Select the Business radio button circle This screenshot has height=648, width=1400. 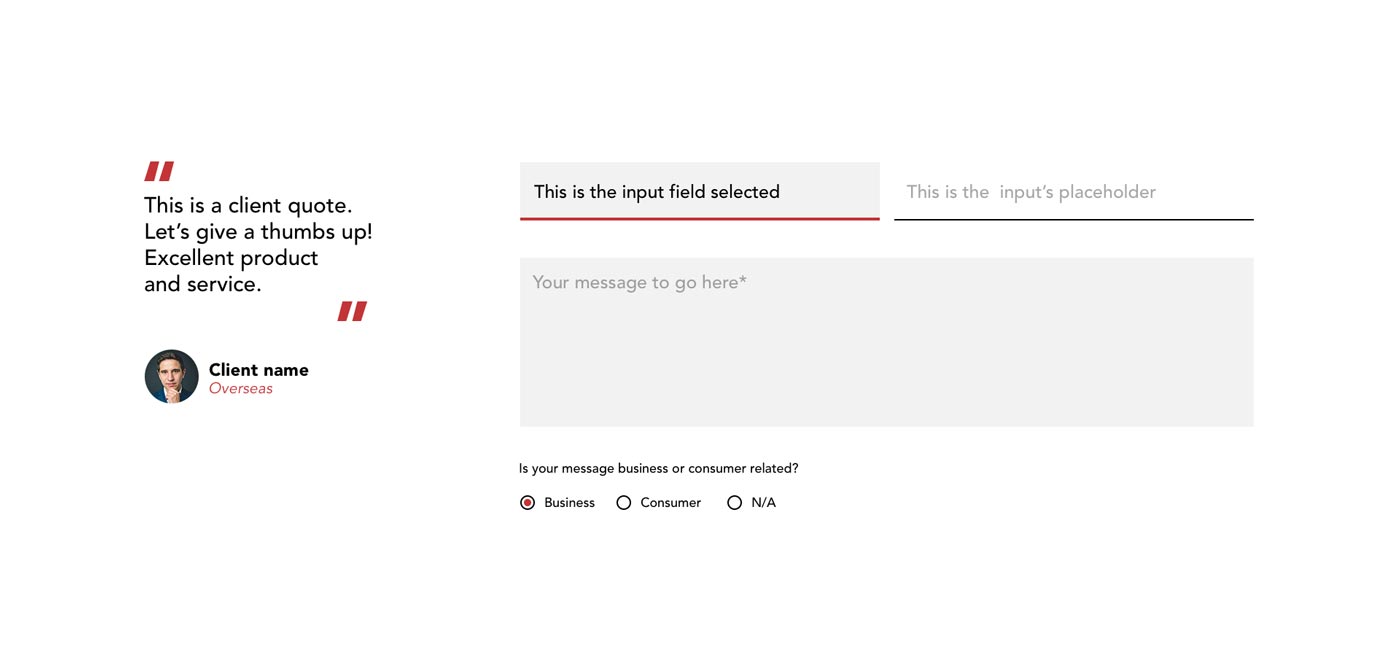click(x=528, y=503)
